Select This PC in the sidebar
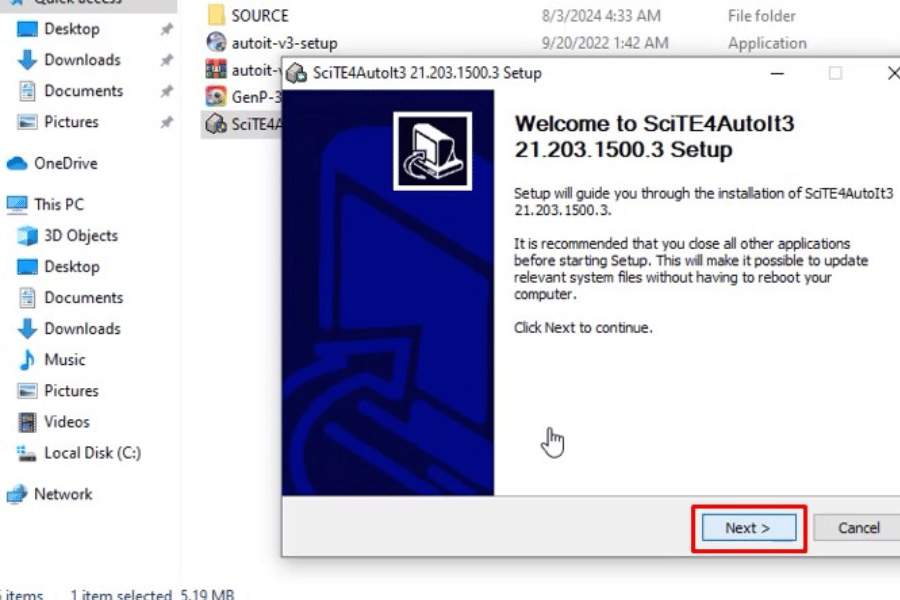Image resolution: width=900 pixels, height=600 pixels. tap(59, 204)
